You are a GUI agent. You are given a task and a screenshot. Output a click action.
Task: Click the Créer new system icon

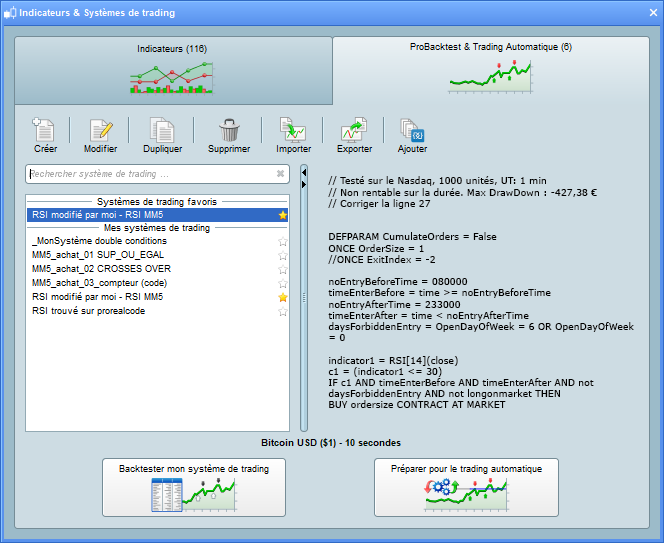click(x=44, y=130)
